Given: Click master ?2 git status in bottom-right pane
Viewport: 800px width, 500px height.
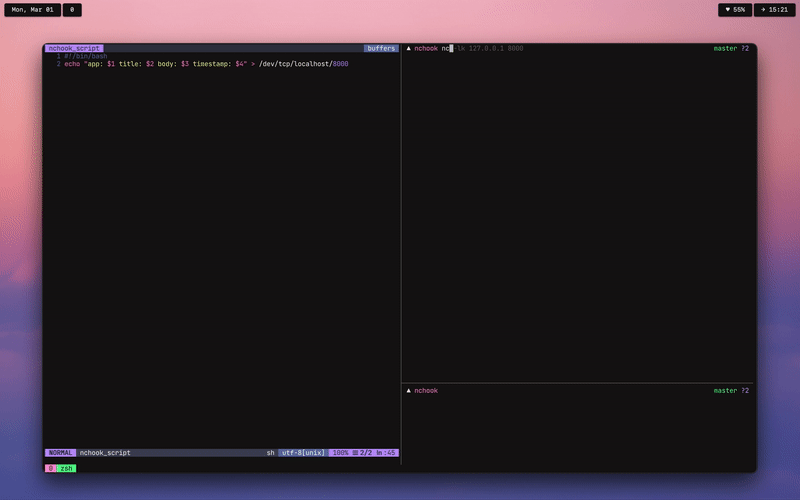Looking at the screenshot, I should click(731, 391).
